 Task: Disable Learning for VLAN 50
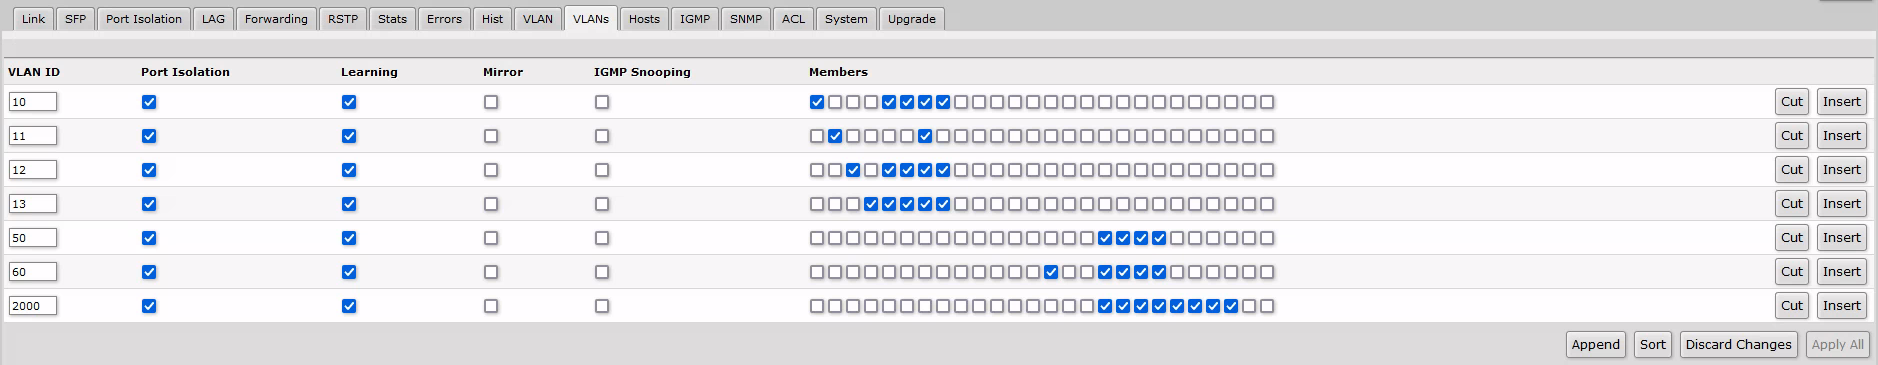click(349, 238)
